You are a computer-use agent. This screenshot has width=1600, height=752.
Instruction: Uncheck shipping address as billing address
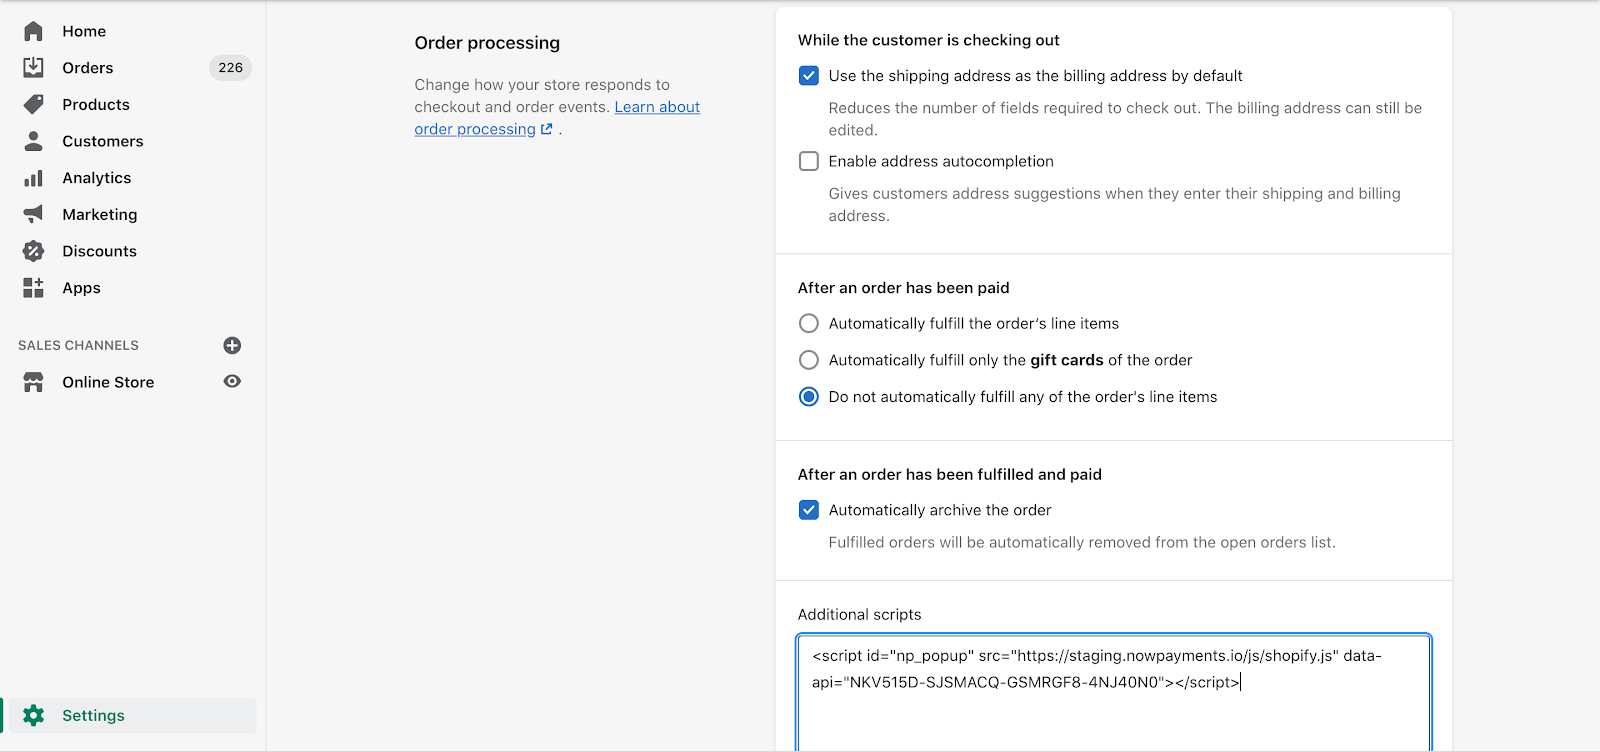coord(809,76)
